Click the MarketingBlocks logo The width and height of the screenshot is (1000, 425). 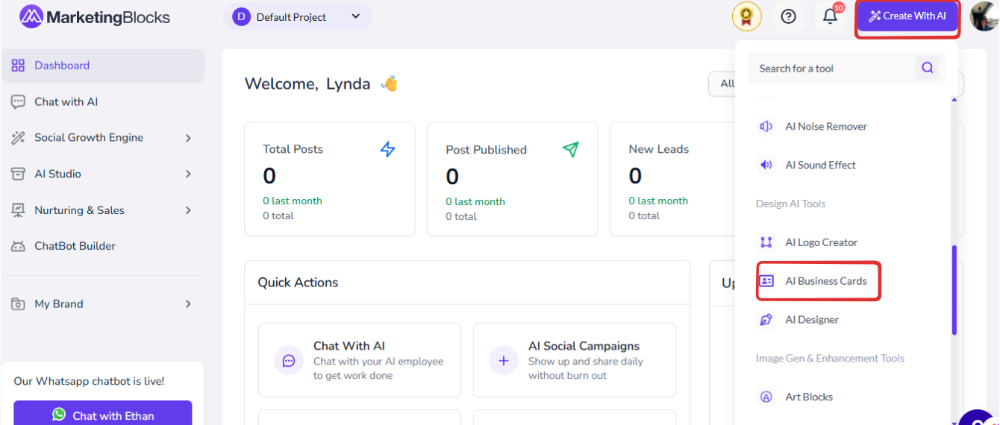[94, 17]
